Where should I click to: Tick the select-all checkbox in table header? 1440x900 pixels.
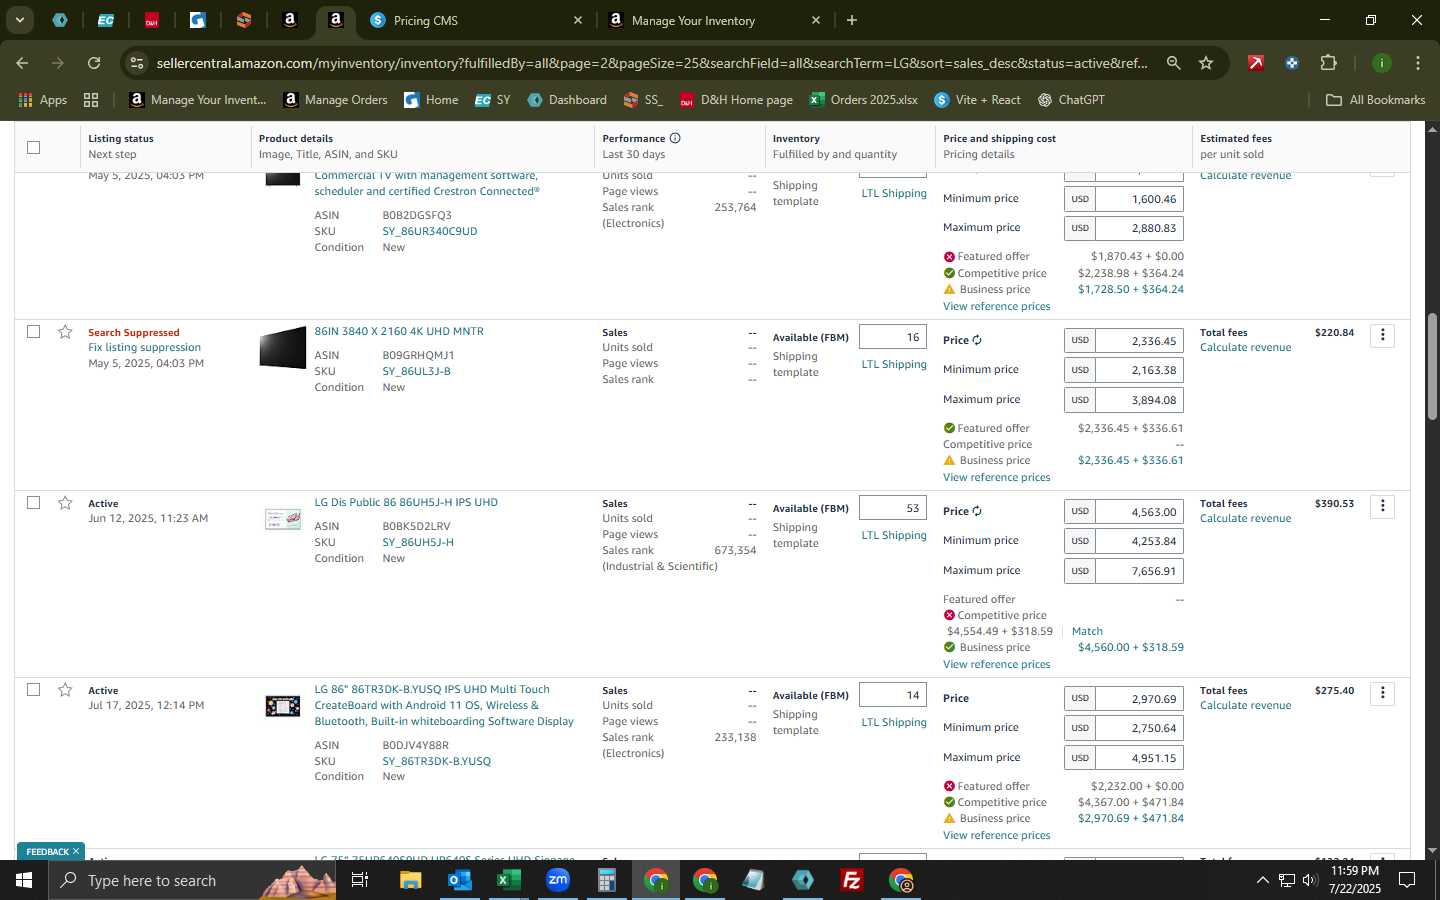click(x=33, y=147)
